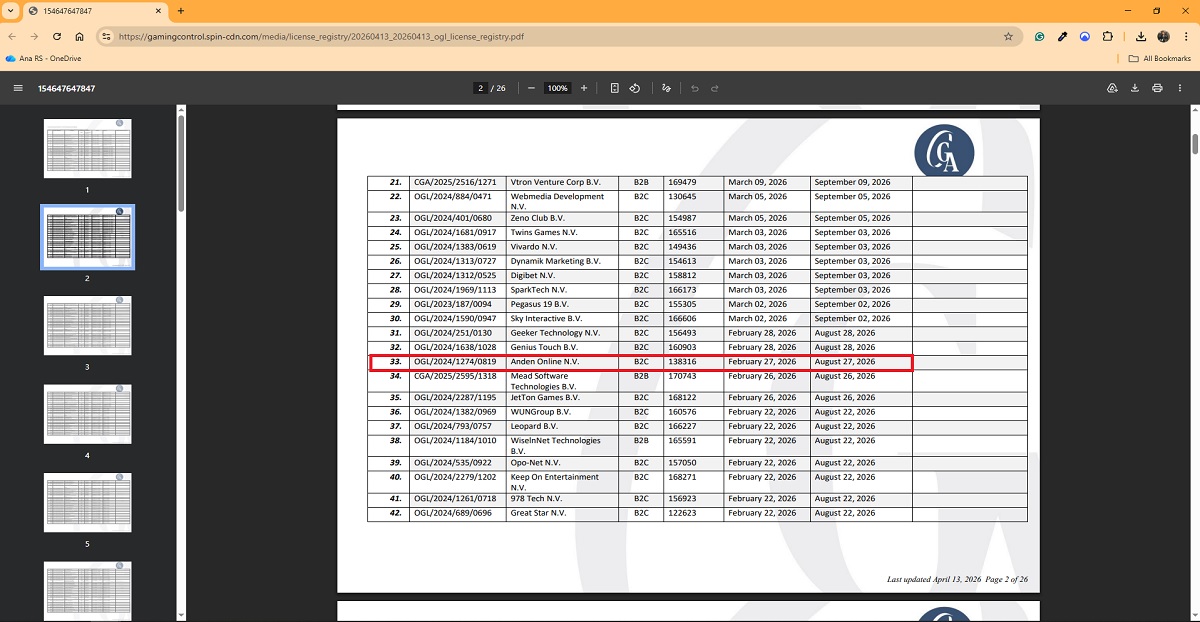Activate the draw annotation tool
This screenshot has height=622, width=1200.
click(x=666, y=88)
